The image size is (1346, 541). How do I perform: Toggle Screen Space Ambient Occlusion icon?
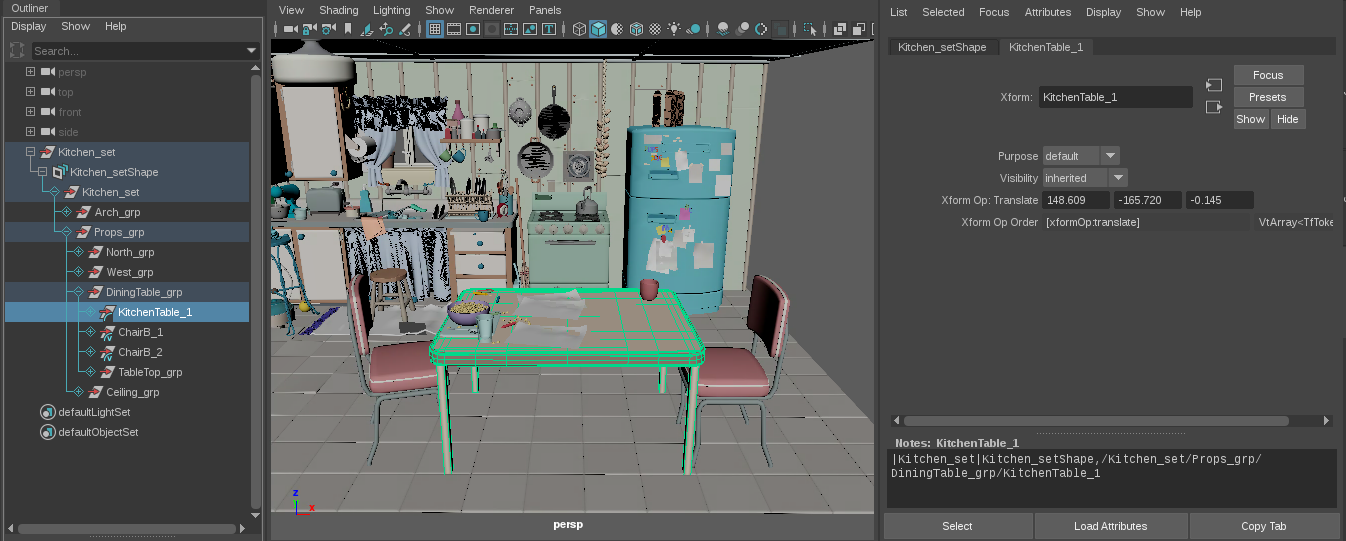(x=723, y=29)
